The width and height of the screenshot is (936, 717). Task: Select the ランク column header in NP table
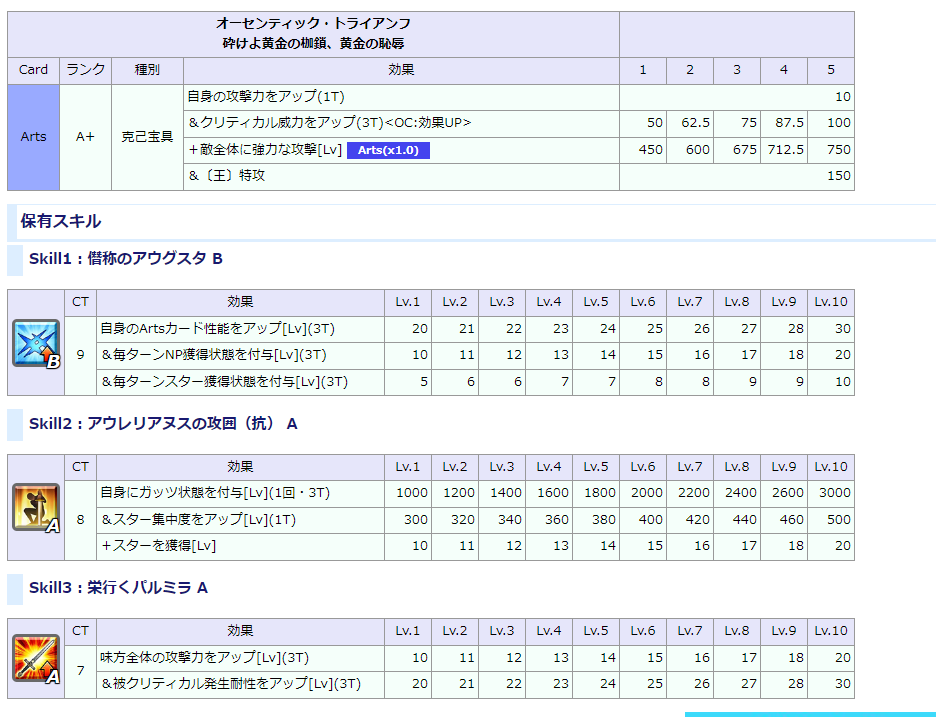pos(85,70)
